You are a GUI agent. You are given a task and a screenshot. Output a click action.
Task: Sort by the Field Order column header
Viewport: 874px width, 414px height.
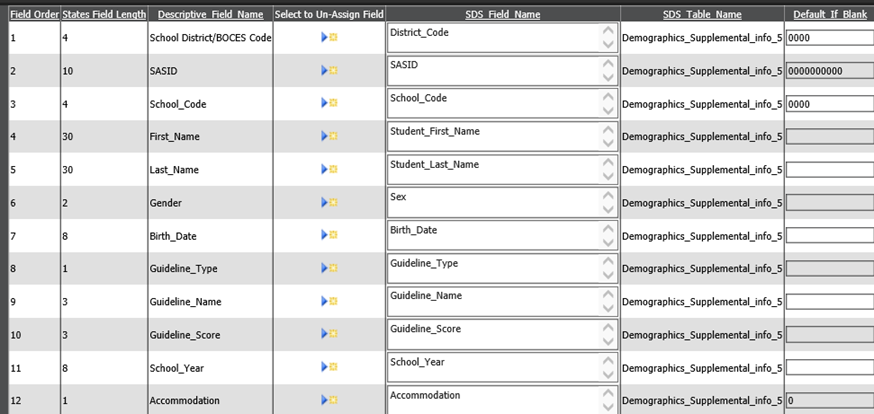(x=32, y=15)
